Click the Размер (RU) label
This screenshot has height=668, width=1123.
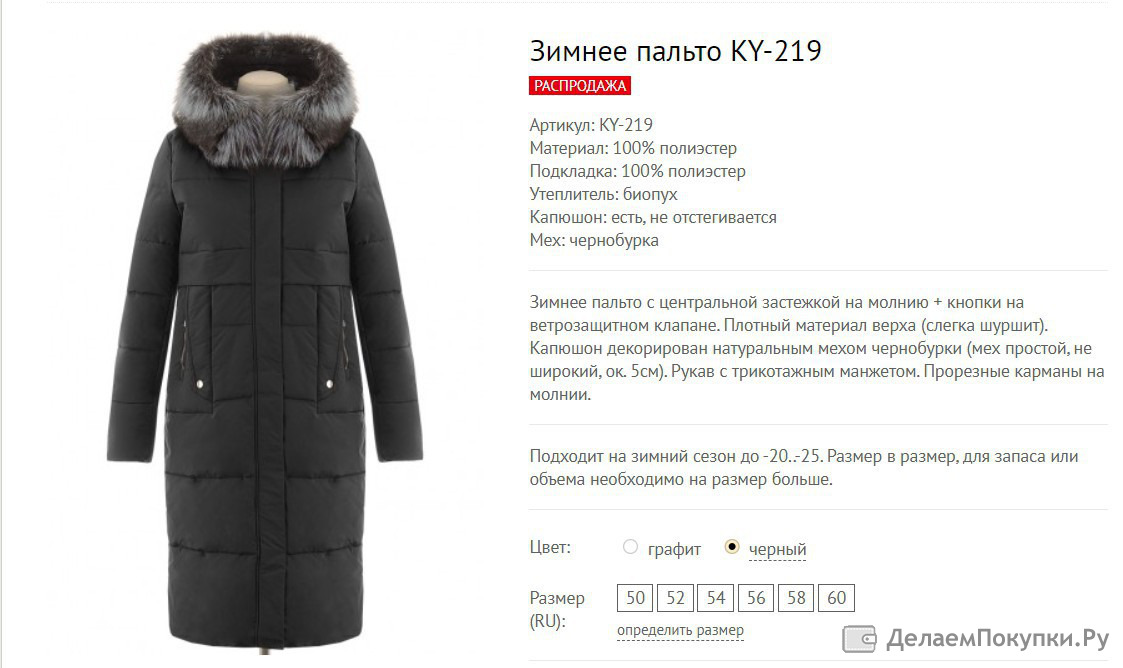[x=557, y=609]
